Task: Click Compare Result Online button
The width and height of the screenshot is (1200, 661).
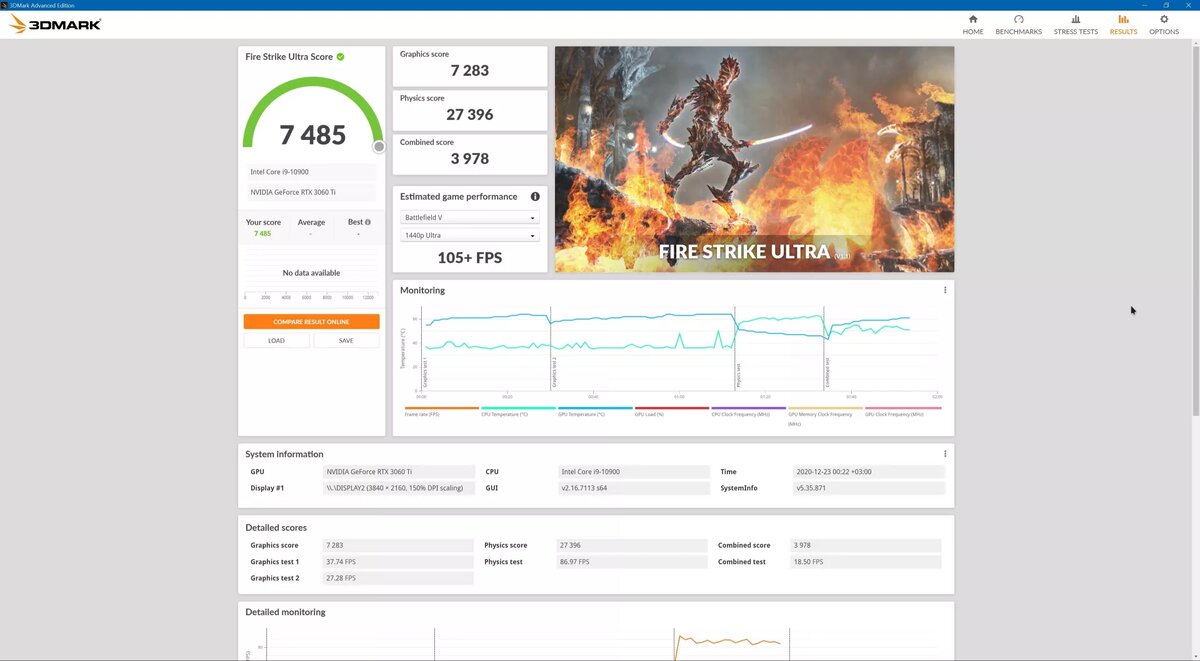Action: (x=311, y=322)
